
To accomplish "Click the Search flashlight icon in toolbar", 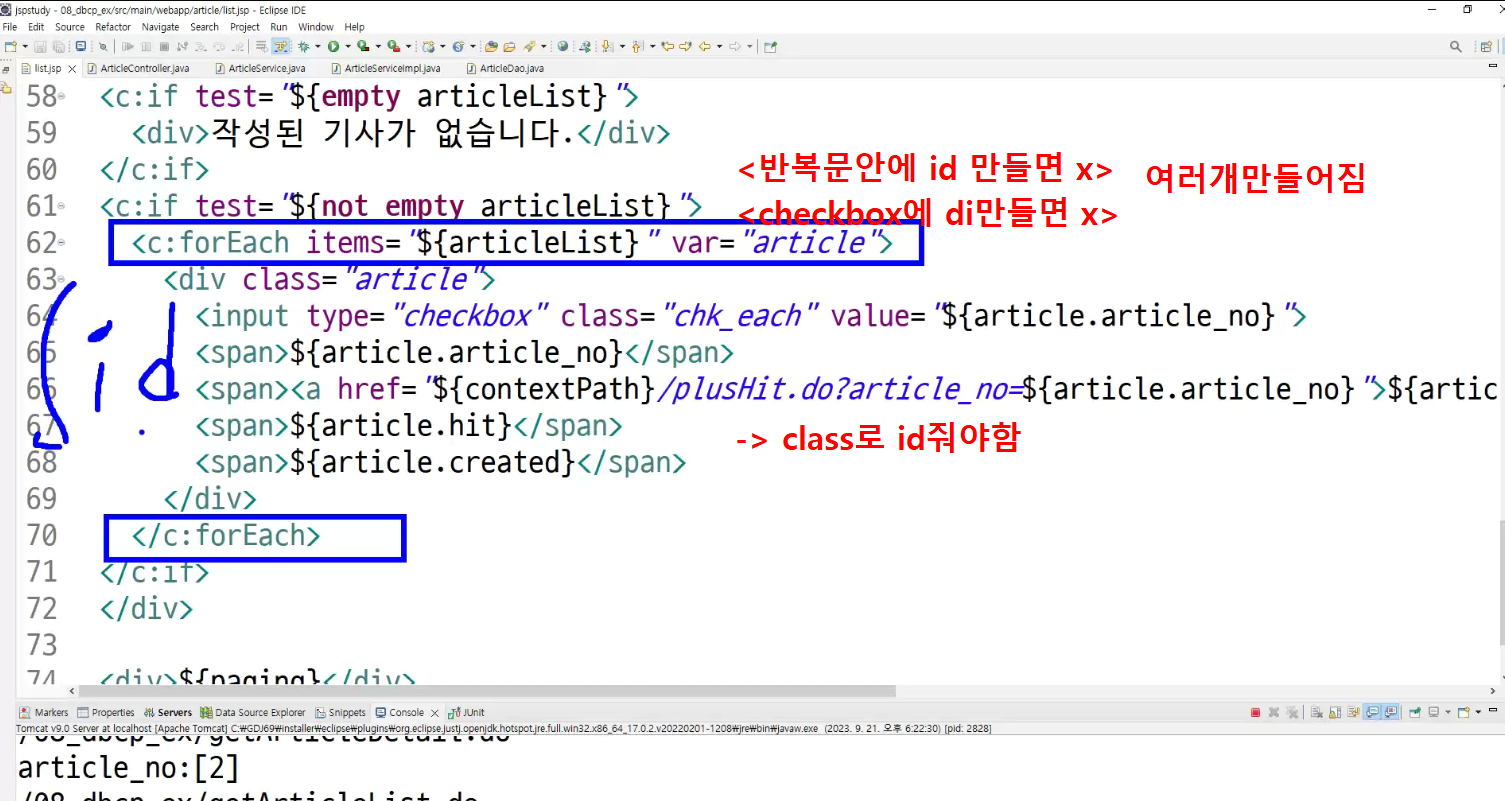I will tap(529, 46).
